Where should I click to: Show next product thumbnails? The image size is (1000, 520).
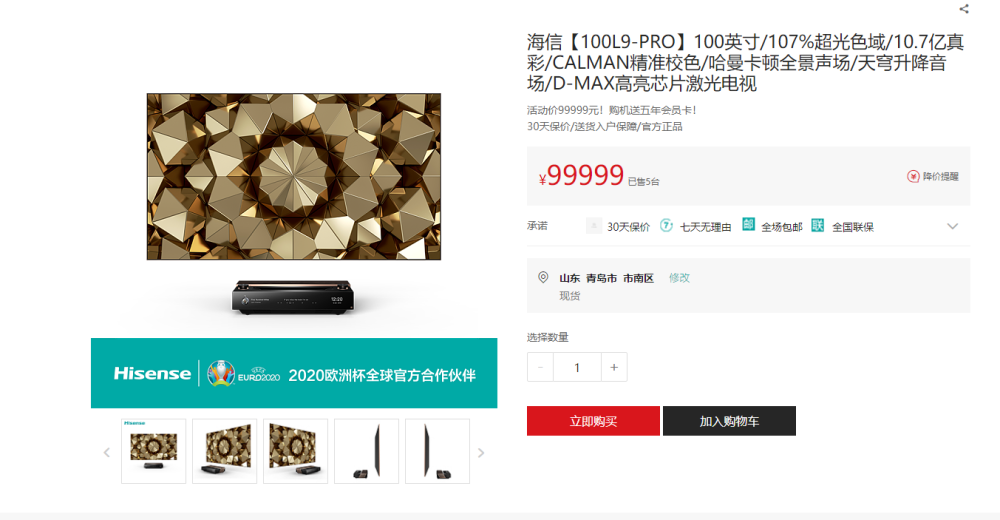(x=481, y=452)
